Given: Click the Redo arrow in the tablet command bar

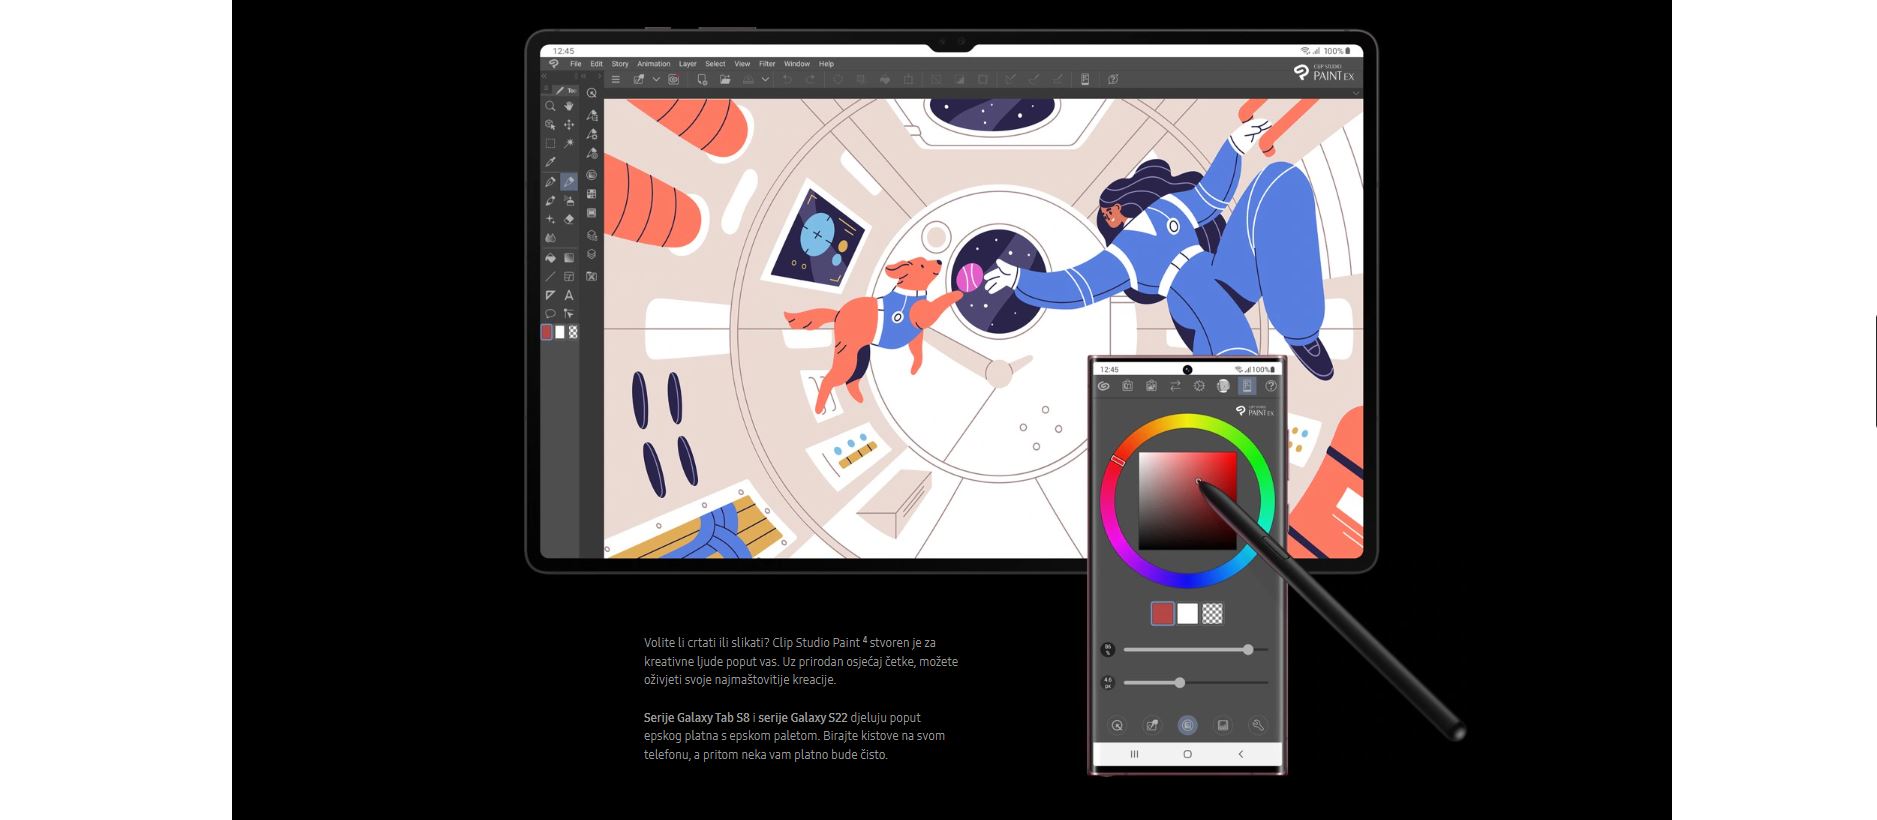Looking at the screenshot, I should point(811,79).
